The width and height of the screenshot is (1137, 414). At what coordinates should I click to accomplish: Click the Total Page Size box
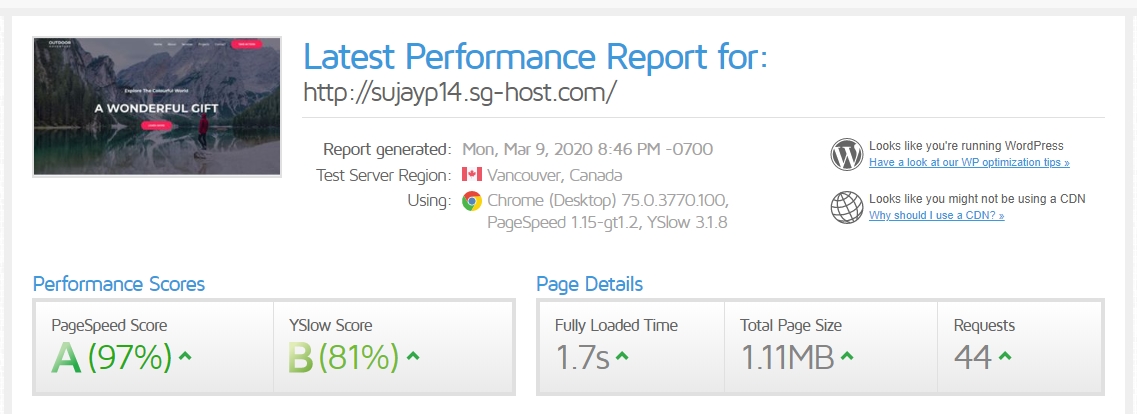[831, 347]
